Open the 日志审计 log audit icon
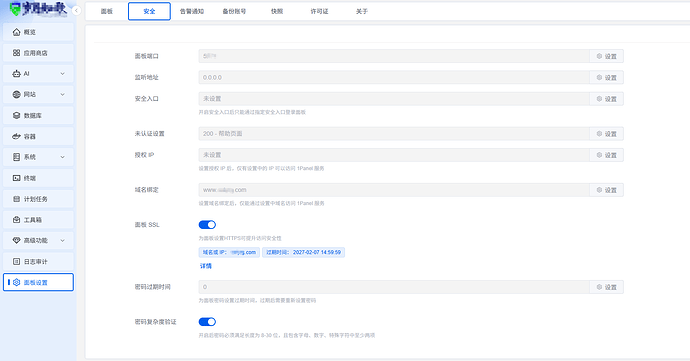This screenshot has width=690, height=361. point(16,262)
